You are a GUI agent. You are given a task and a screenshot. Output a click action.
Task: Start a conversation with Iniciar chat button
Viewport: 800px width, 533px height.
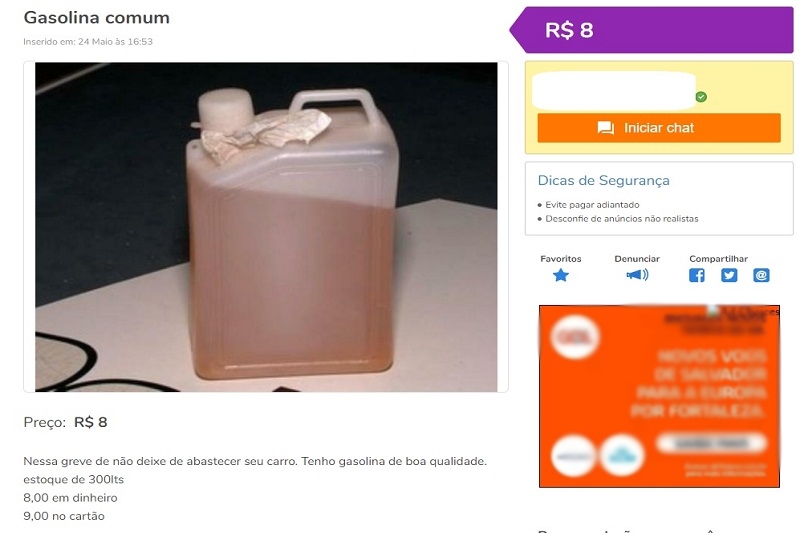659,128
